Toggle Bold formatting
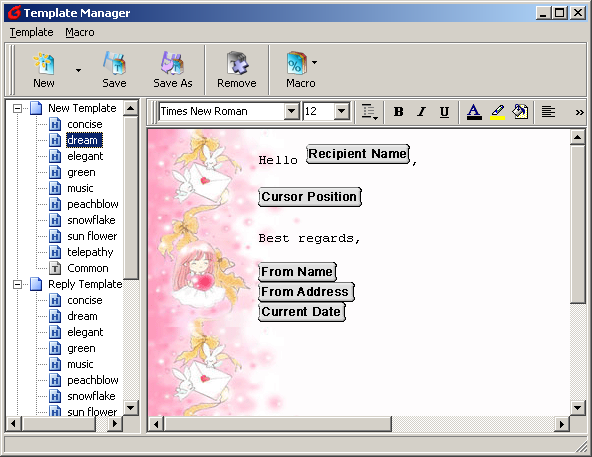The image size is (592, 457). pos(398,112)
